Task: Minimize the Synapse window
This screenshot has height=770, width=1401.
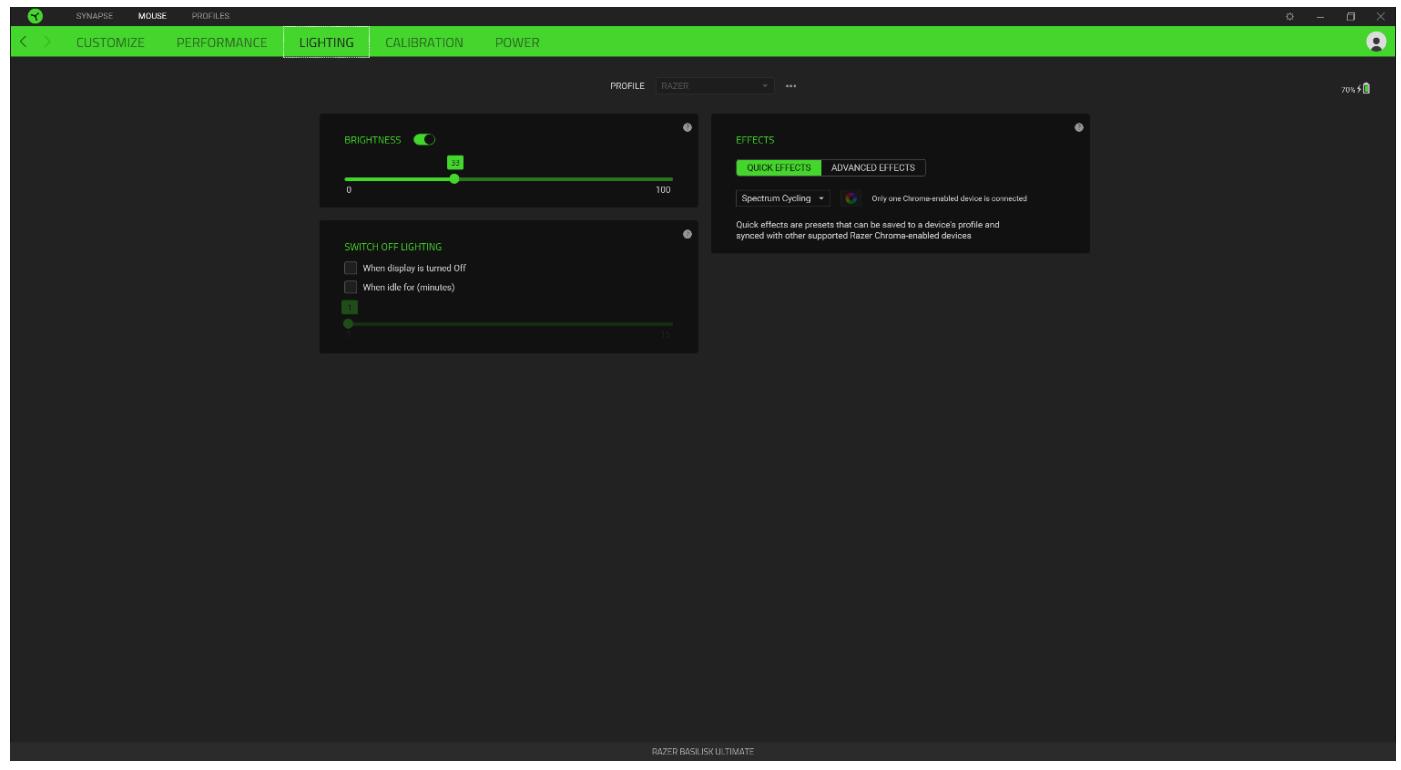Action: [x=1320, y=16]
